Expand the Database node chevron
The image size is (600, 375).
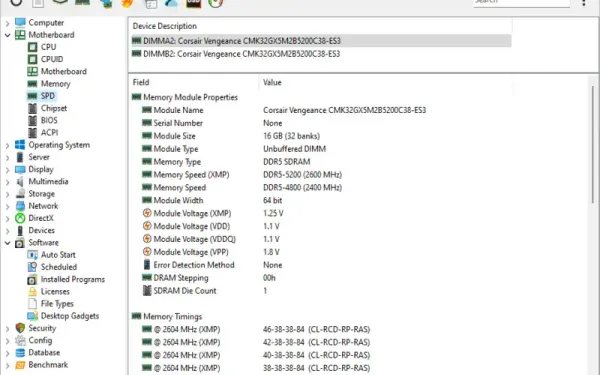click(x=7, y=353)
